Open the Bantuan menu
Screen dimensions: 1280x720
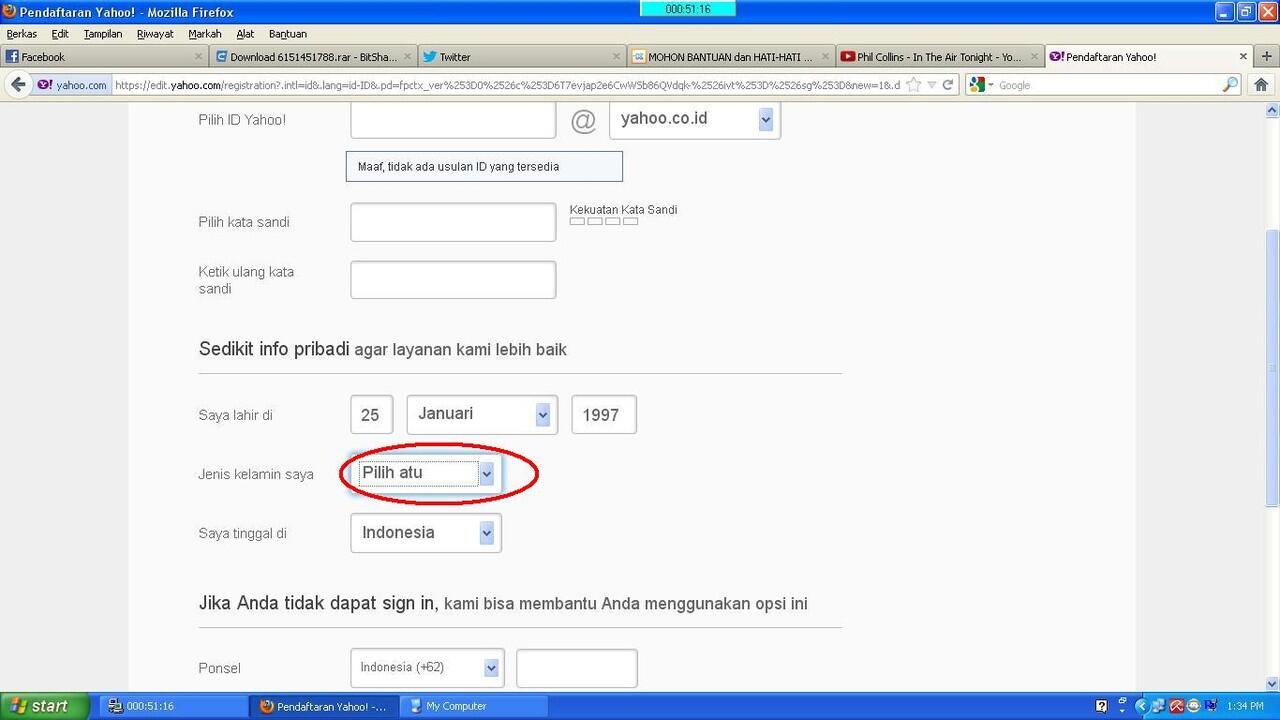(x=288, y=34)
